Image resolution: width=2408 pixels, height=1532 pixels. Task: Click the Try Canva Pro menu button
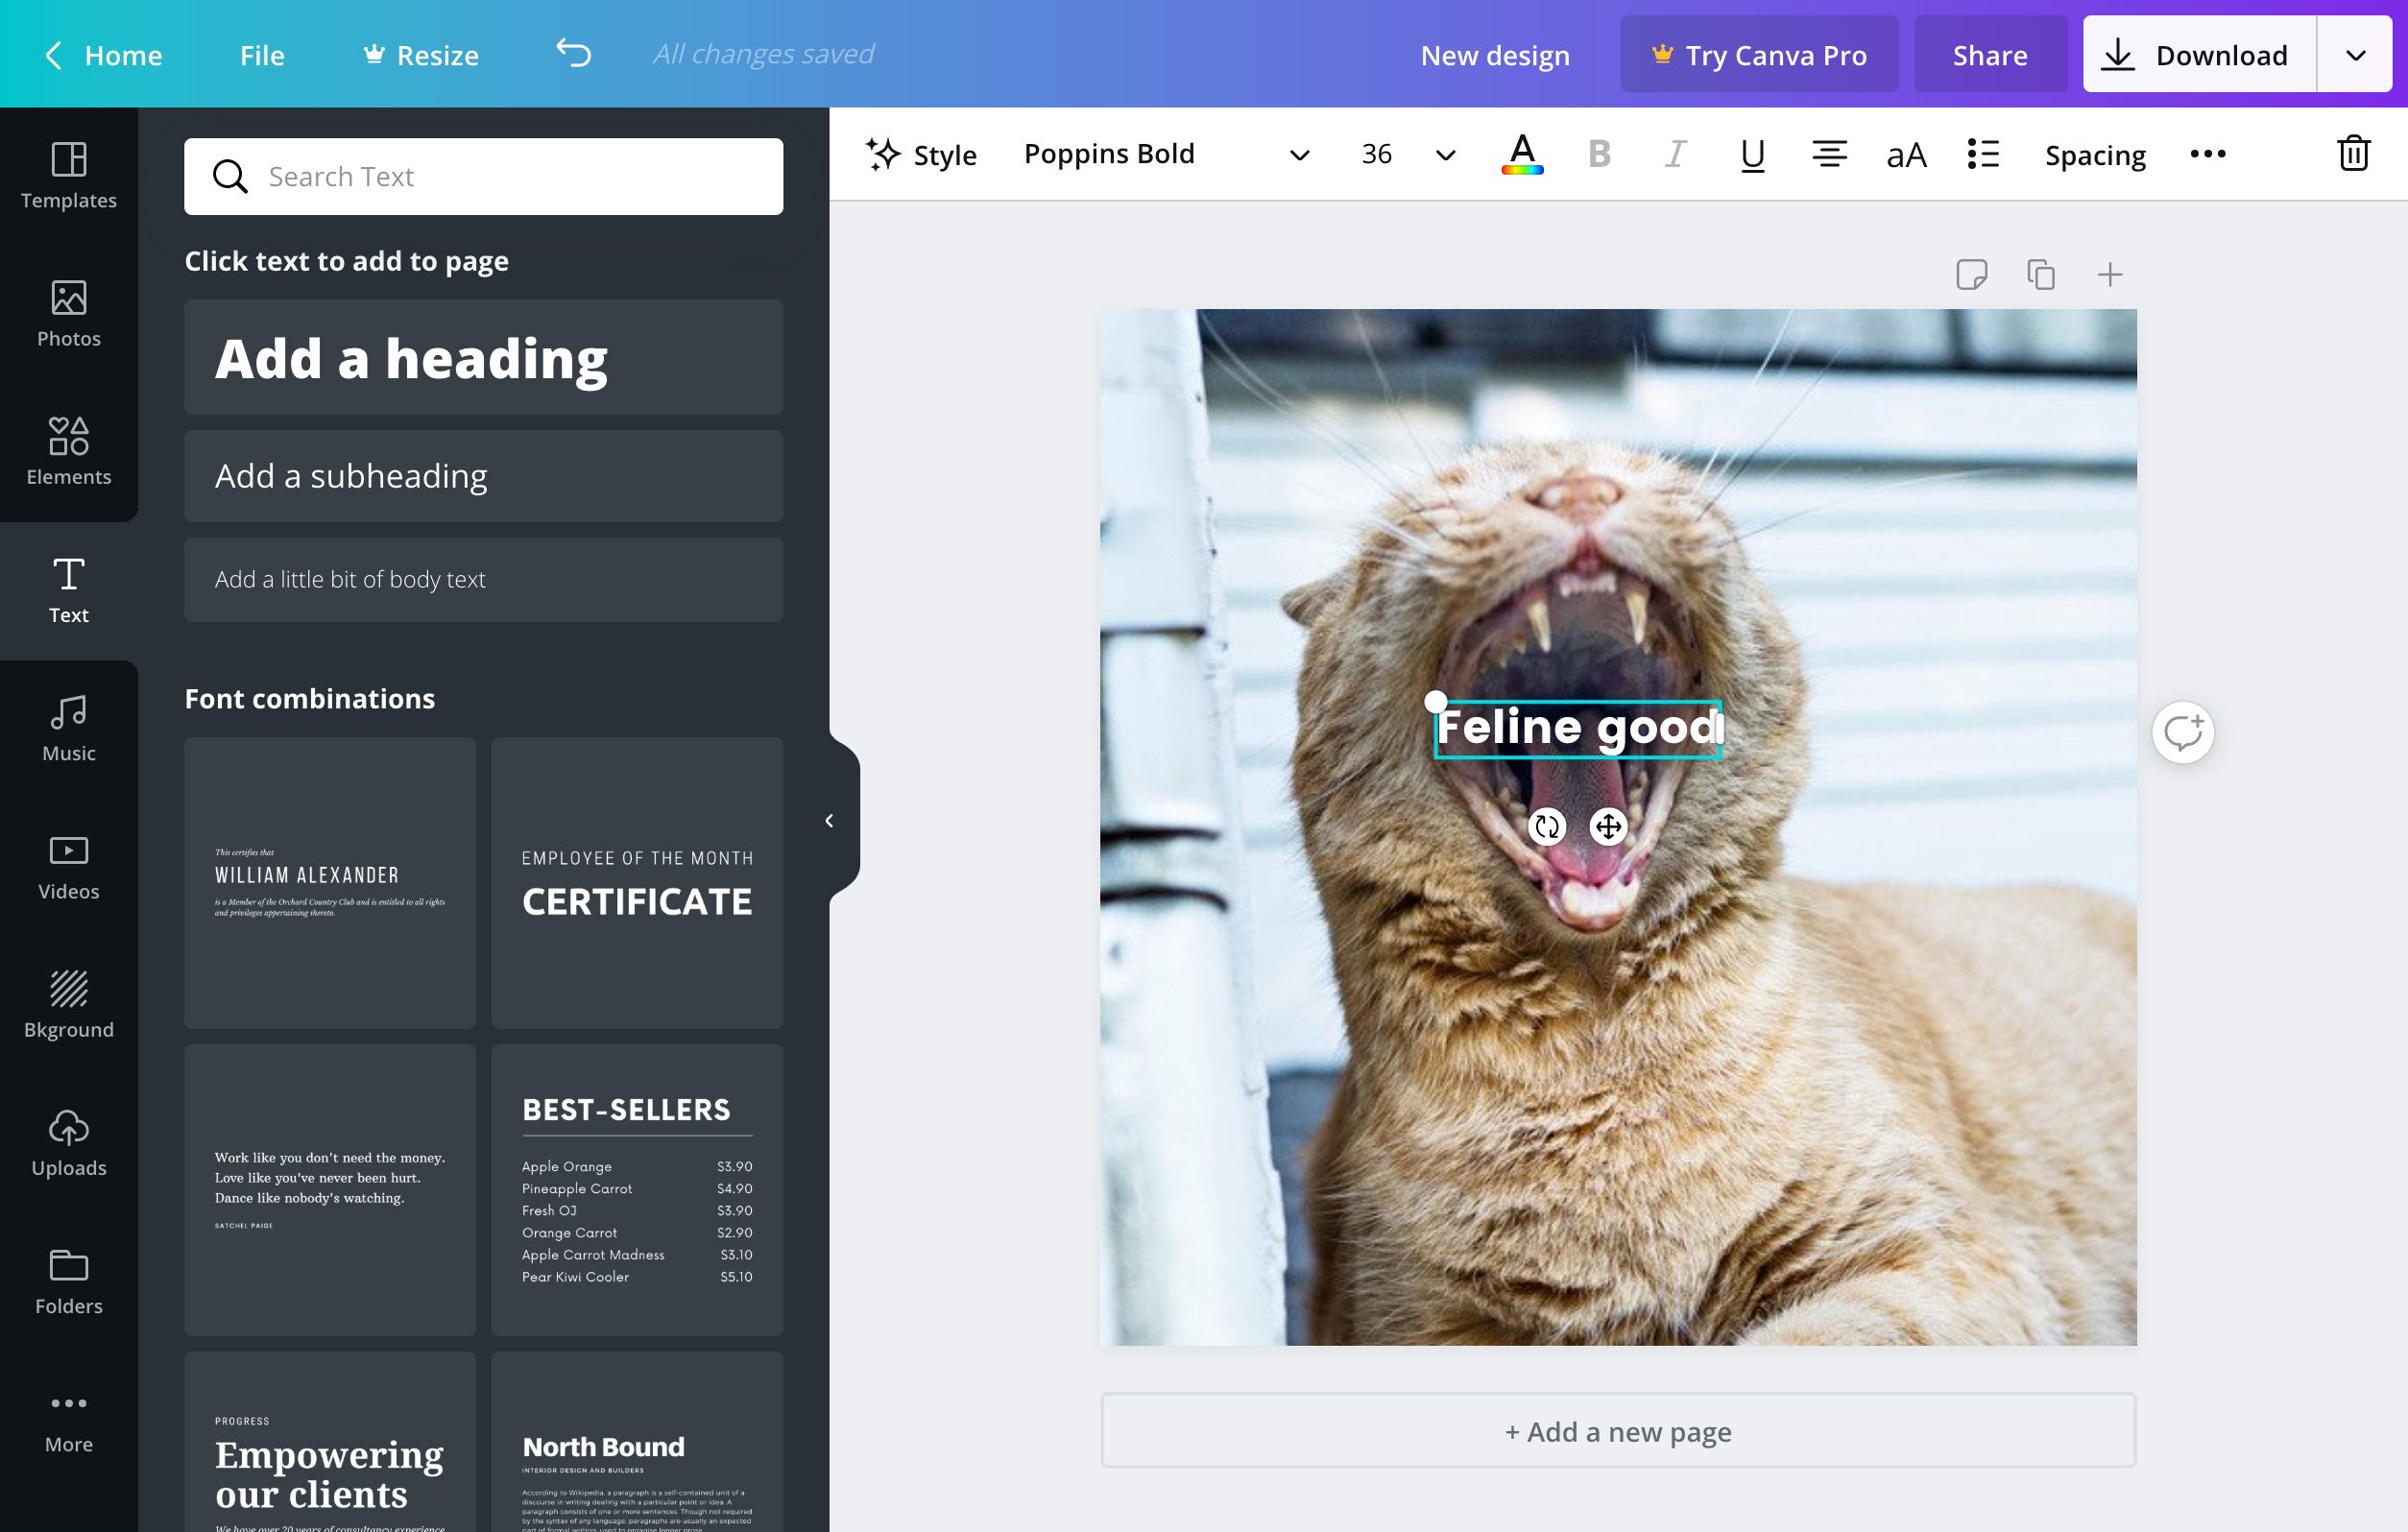[x=1759, y=53]
